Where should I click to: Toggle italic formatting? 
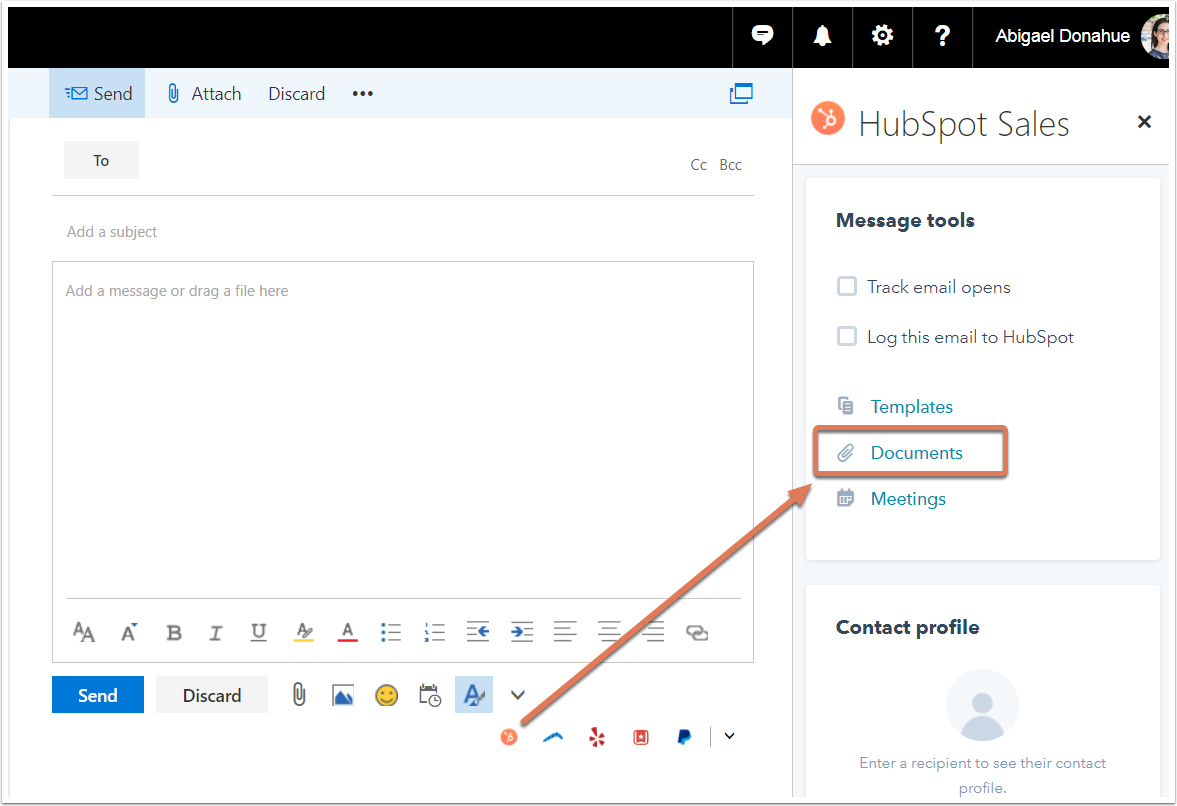click(215, 633)
